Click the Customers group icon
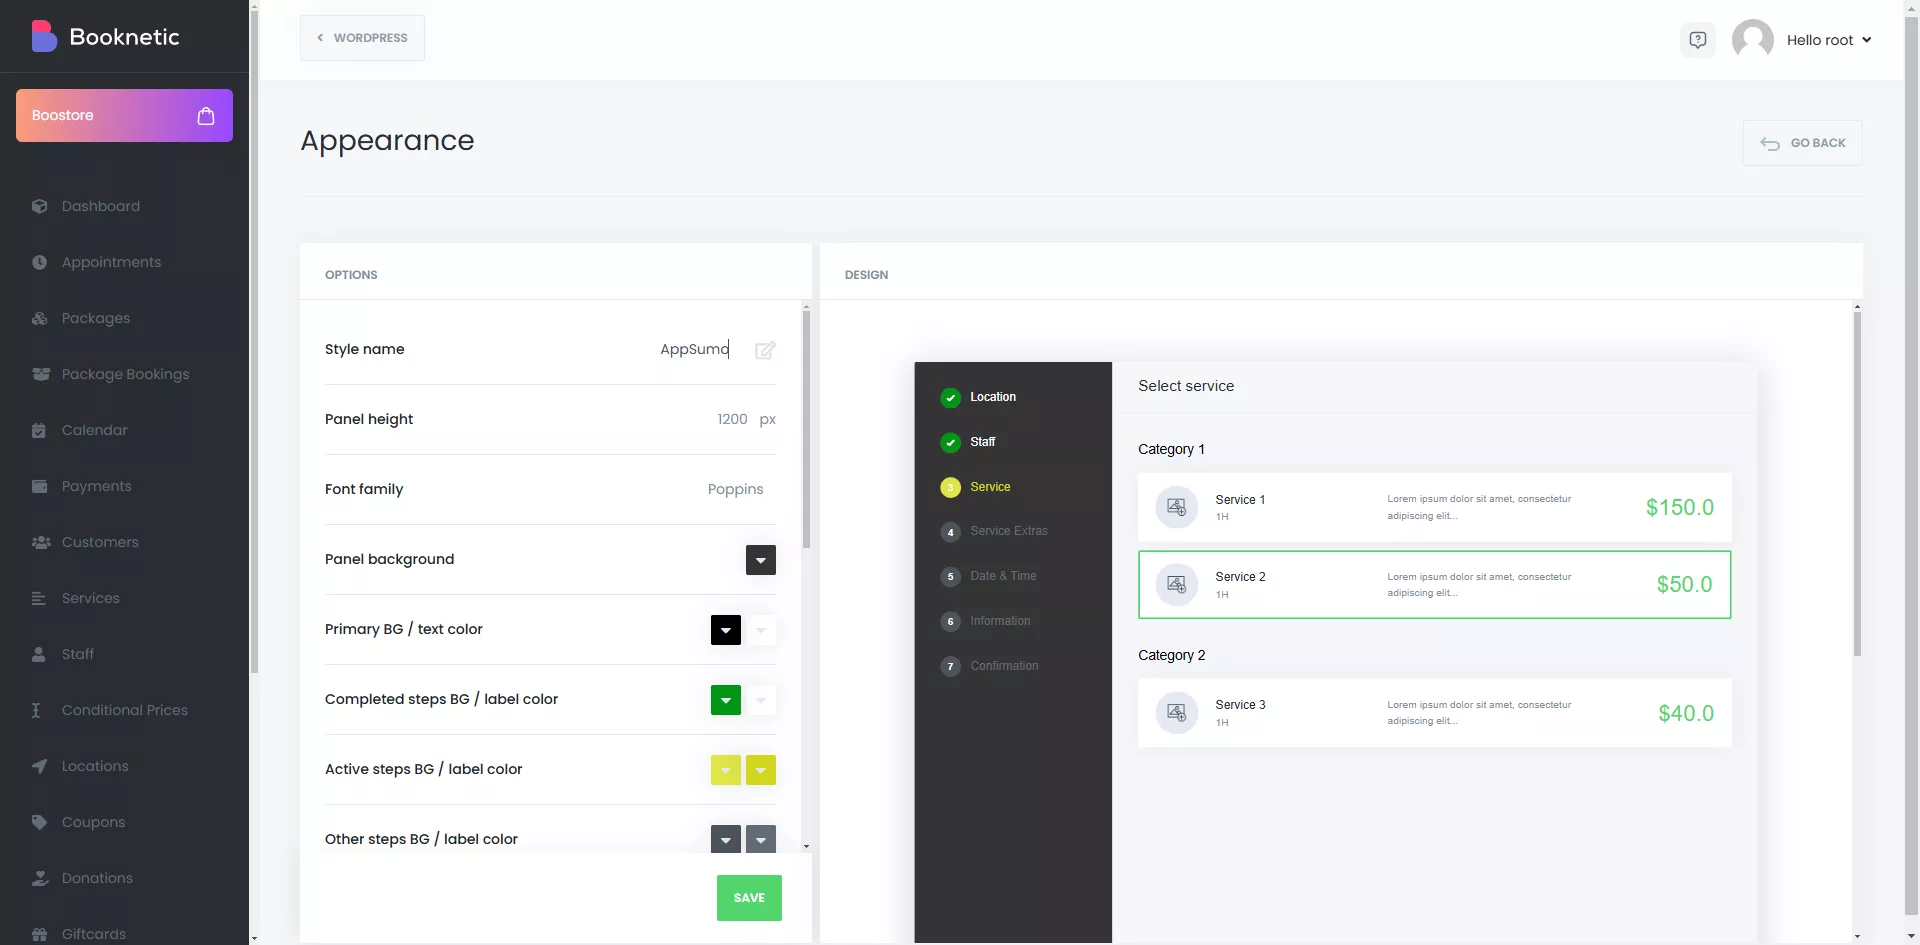 [40, 542]
